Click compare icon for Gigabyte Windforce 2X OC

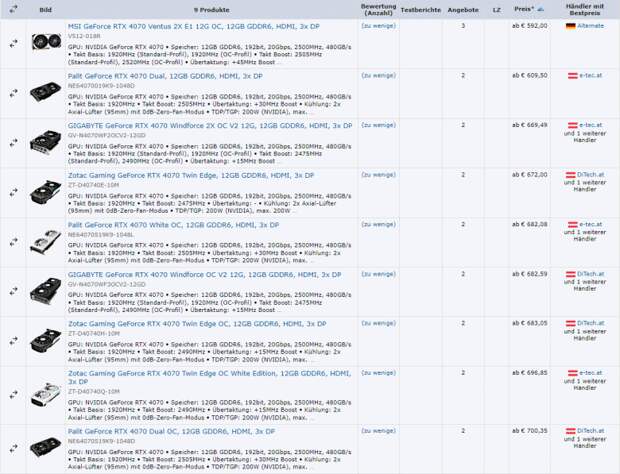13,143
